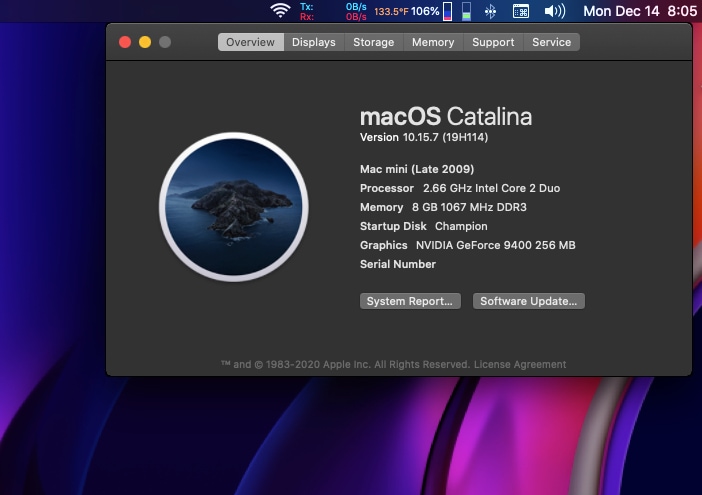The width and height of the screenshot is (702, 495).
Task: Open the Support tab
Action: point(493,42)
